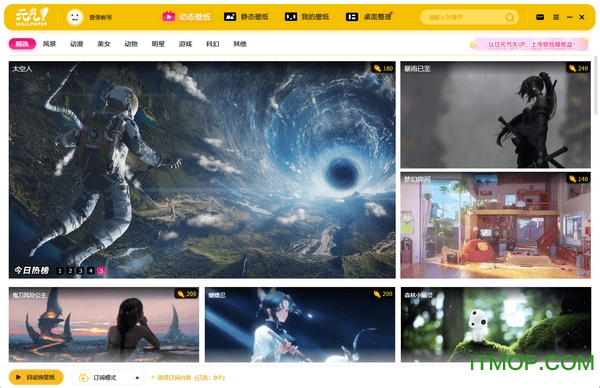Viewport: 600px width, 388px height.
Task: Open the mail messages icon
Action: click(540, 17)
